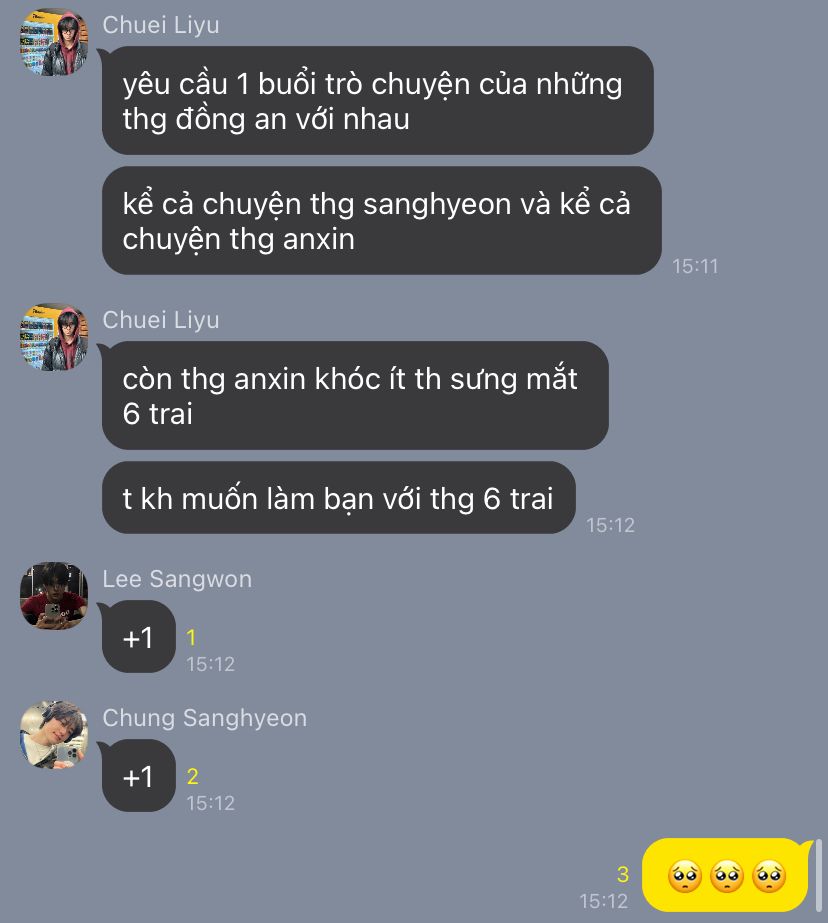Open Chuei Liyu's top profile picture
This screenshot has width=828, height=923.
(x=54, y=42)
